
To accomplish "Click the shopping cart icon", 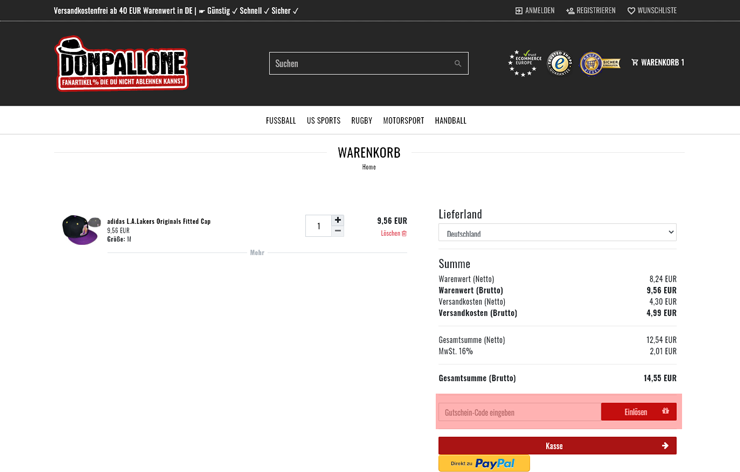I will 635,62.
